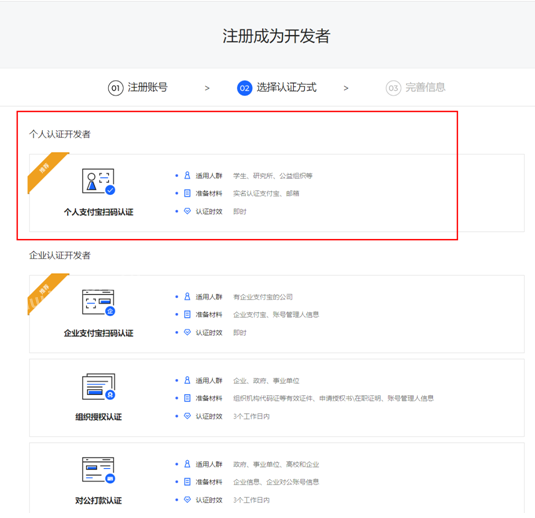Open 完善信息 step label
The width and height of the screenshot is (535, 518).
tap(425, 88)
